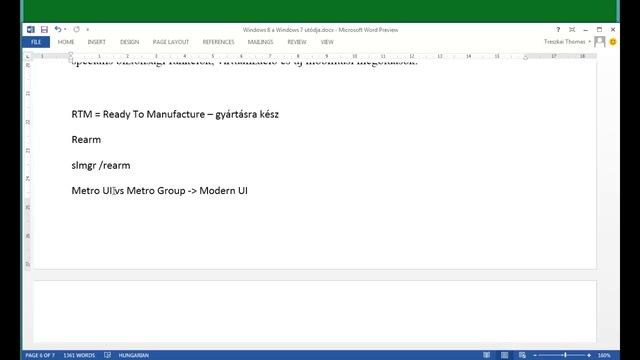Place cursor in 'RTM = Ready To Manufacture' line
This screenshot has width=640, height=360.
pos(175,114)
